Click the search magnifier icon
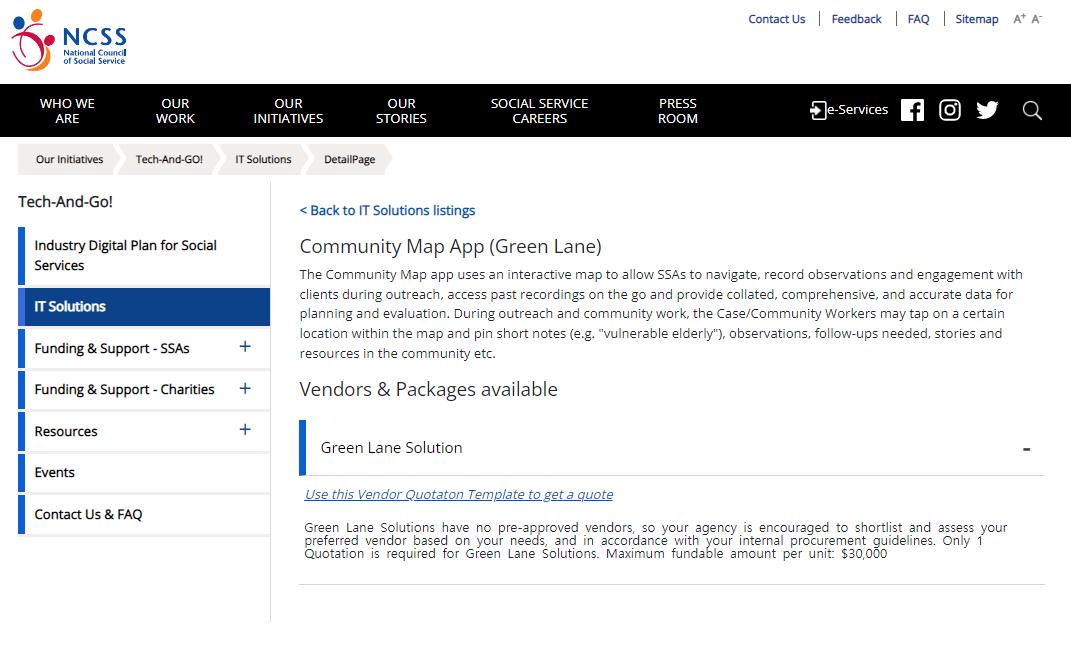The width and height of the screenshot is (1071, 648). (x=1032, y=110)
